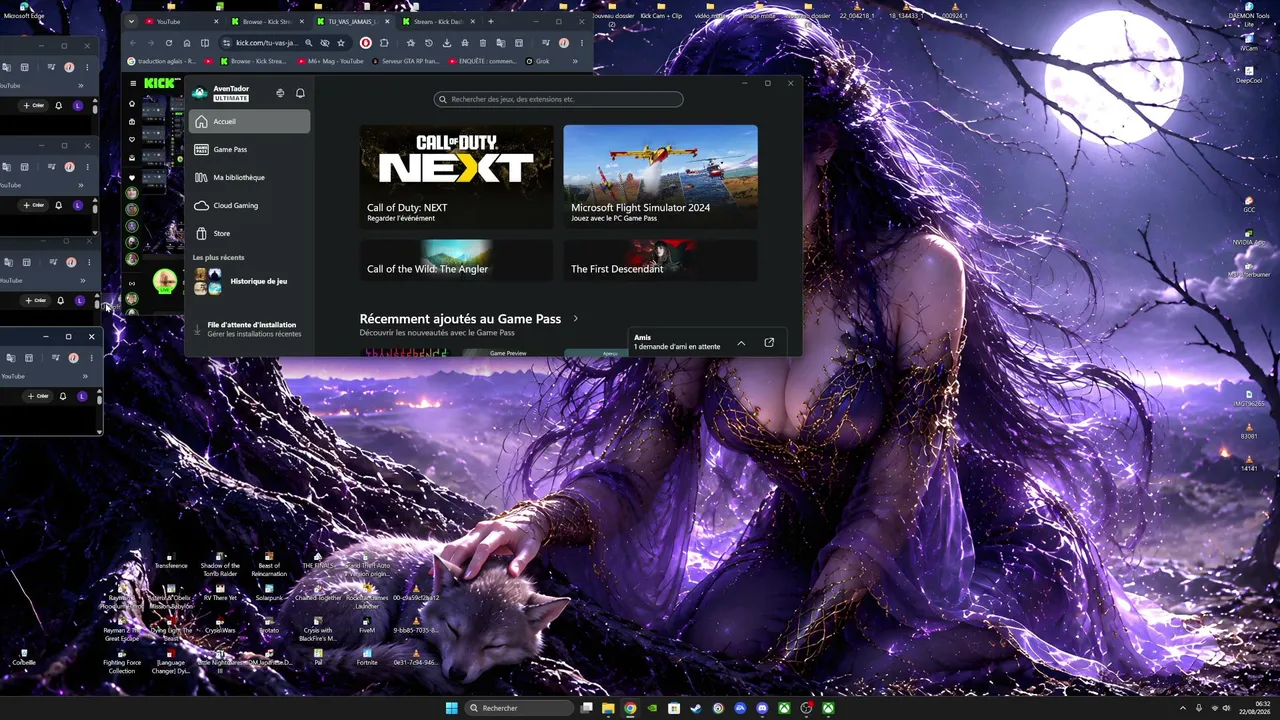Open the DAEMON Tools Lite desktop icon

click(1248, 15)
